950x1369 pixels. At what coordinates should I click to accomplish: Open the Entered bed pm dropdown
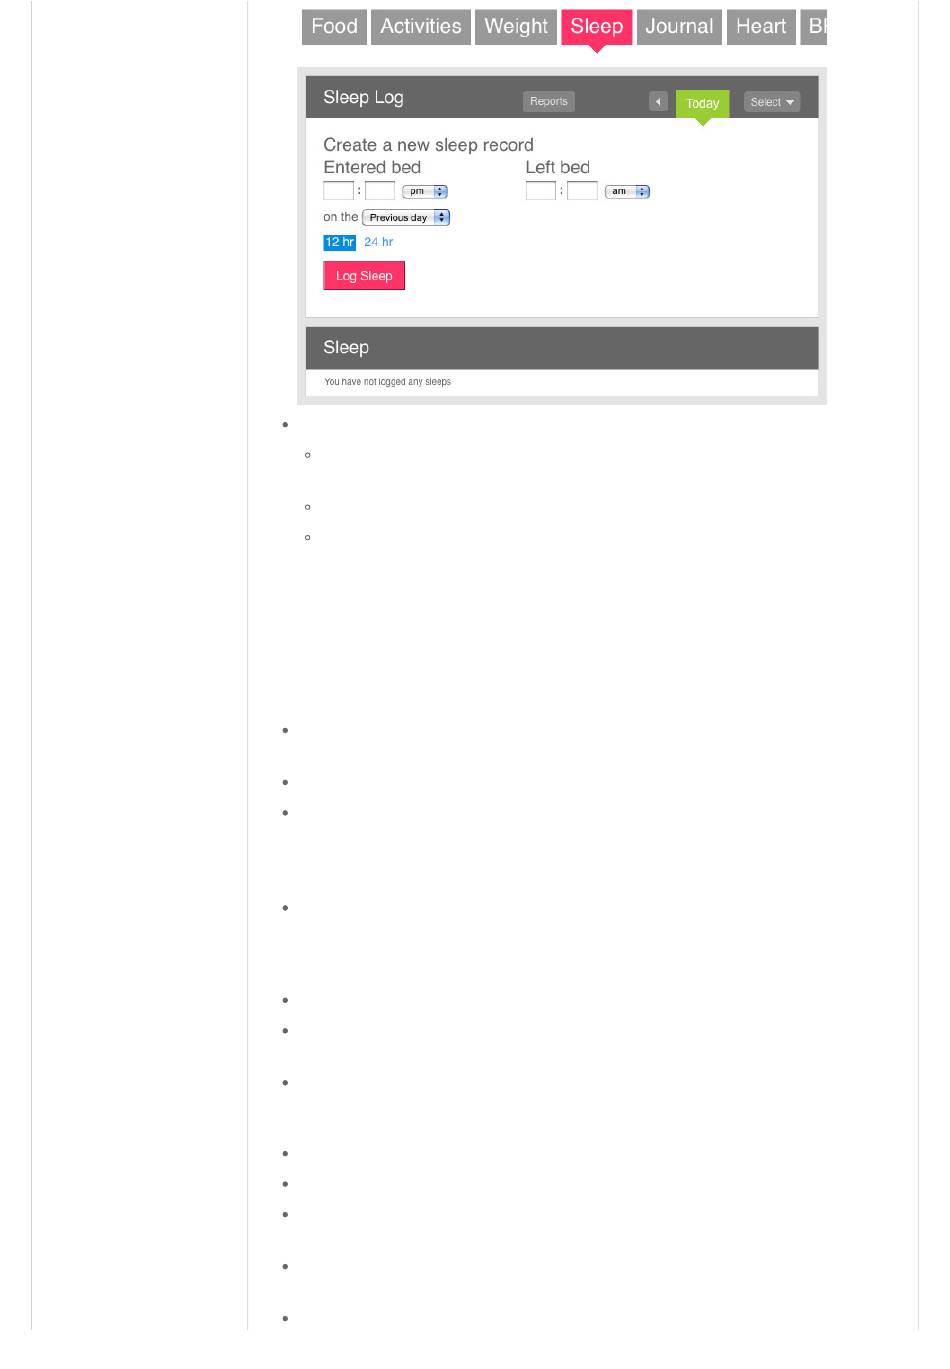[x=425, y=191]
